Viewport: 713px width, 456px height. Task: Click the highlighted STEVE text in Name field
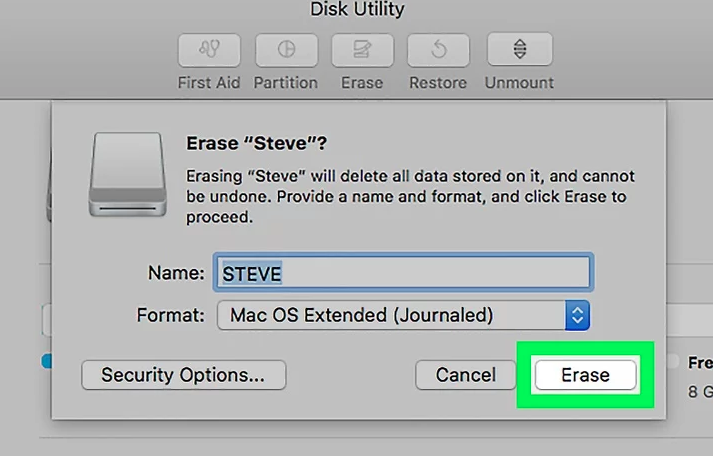point(252,274)
